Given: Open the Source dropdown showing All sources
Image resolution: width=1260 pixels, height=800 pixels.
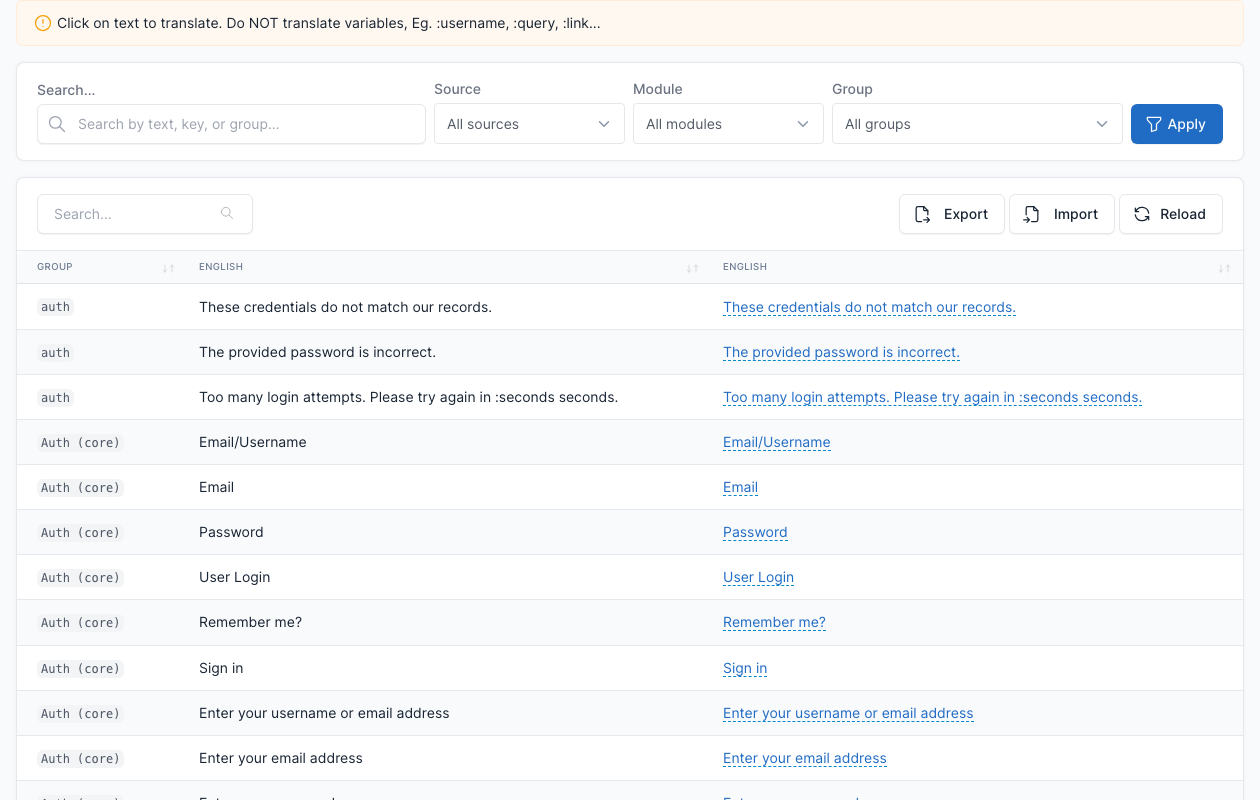Looking at the screenshot, I should pyautogui.click(x=529, y=124).
